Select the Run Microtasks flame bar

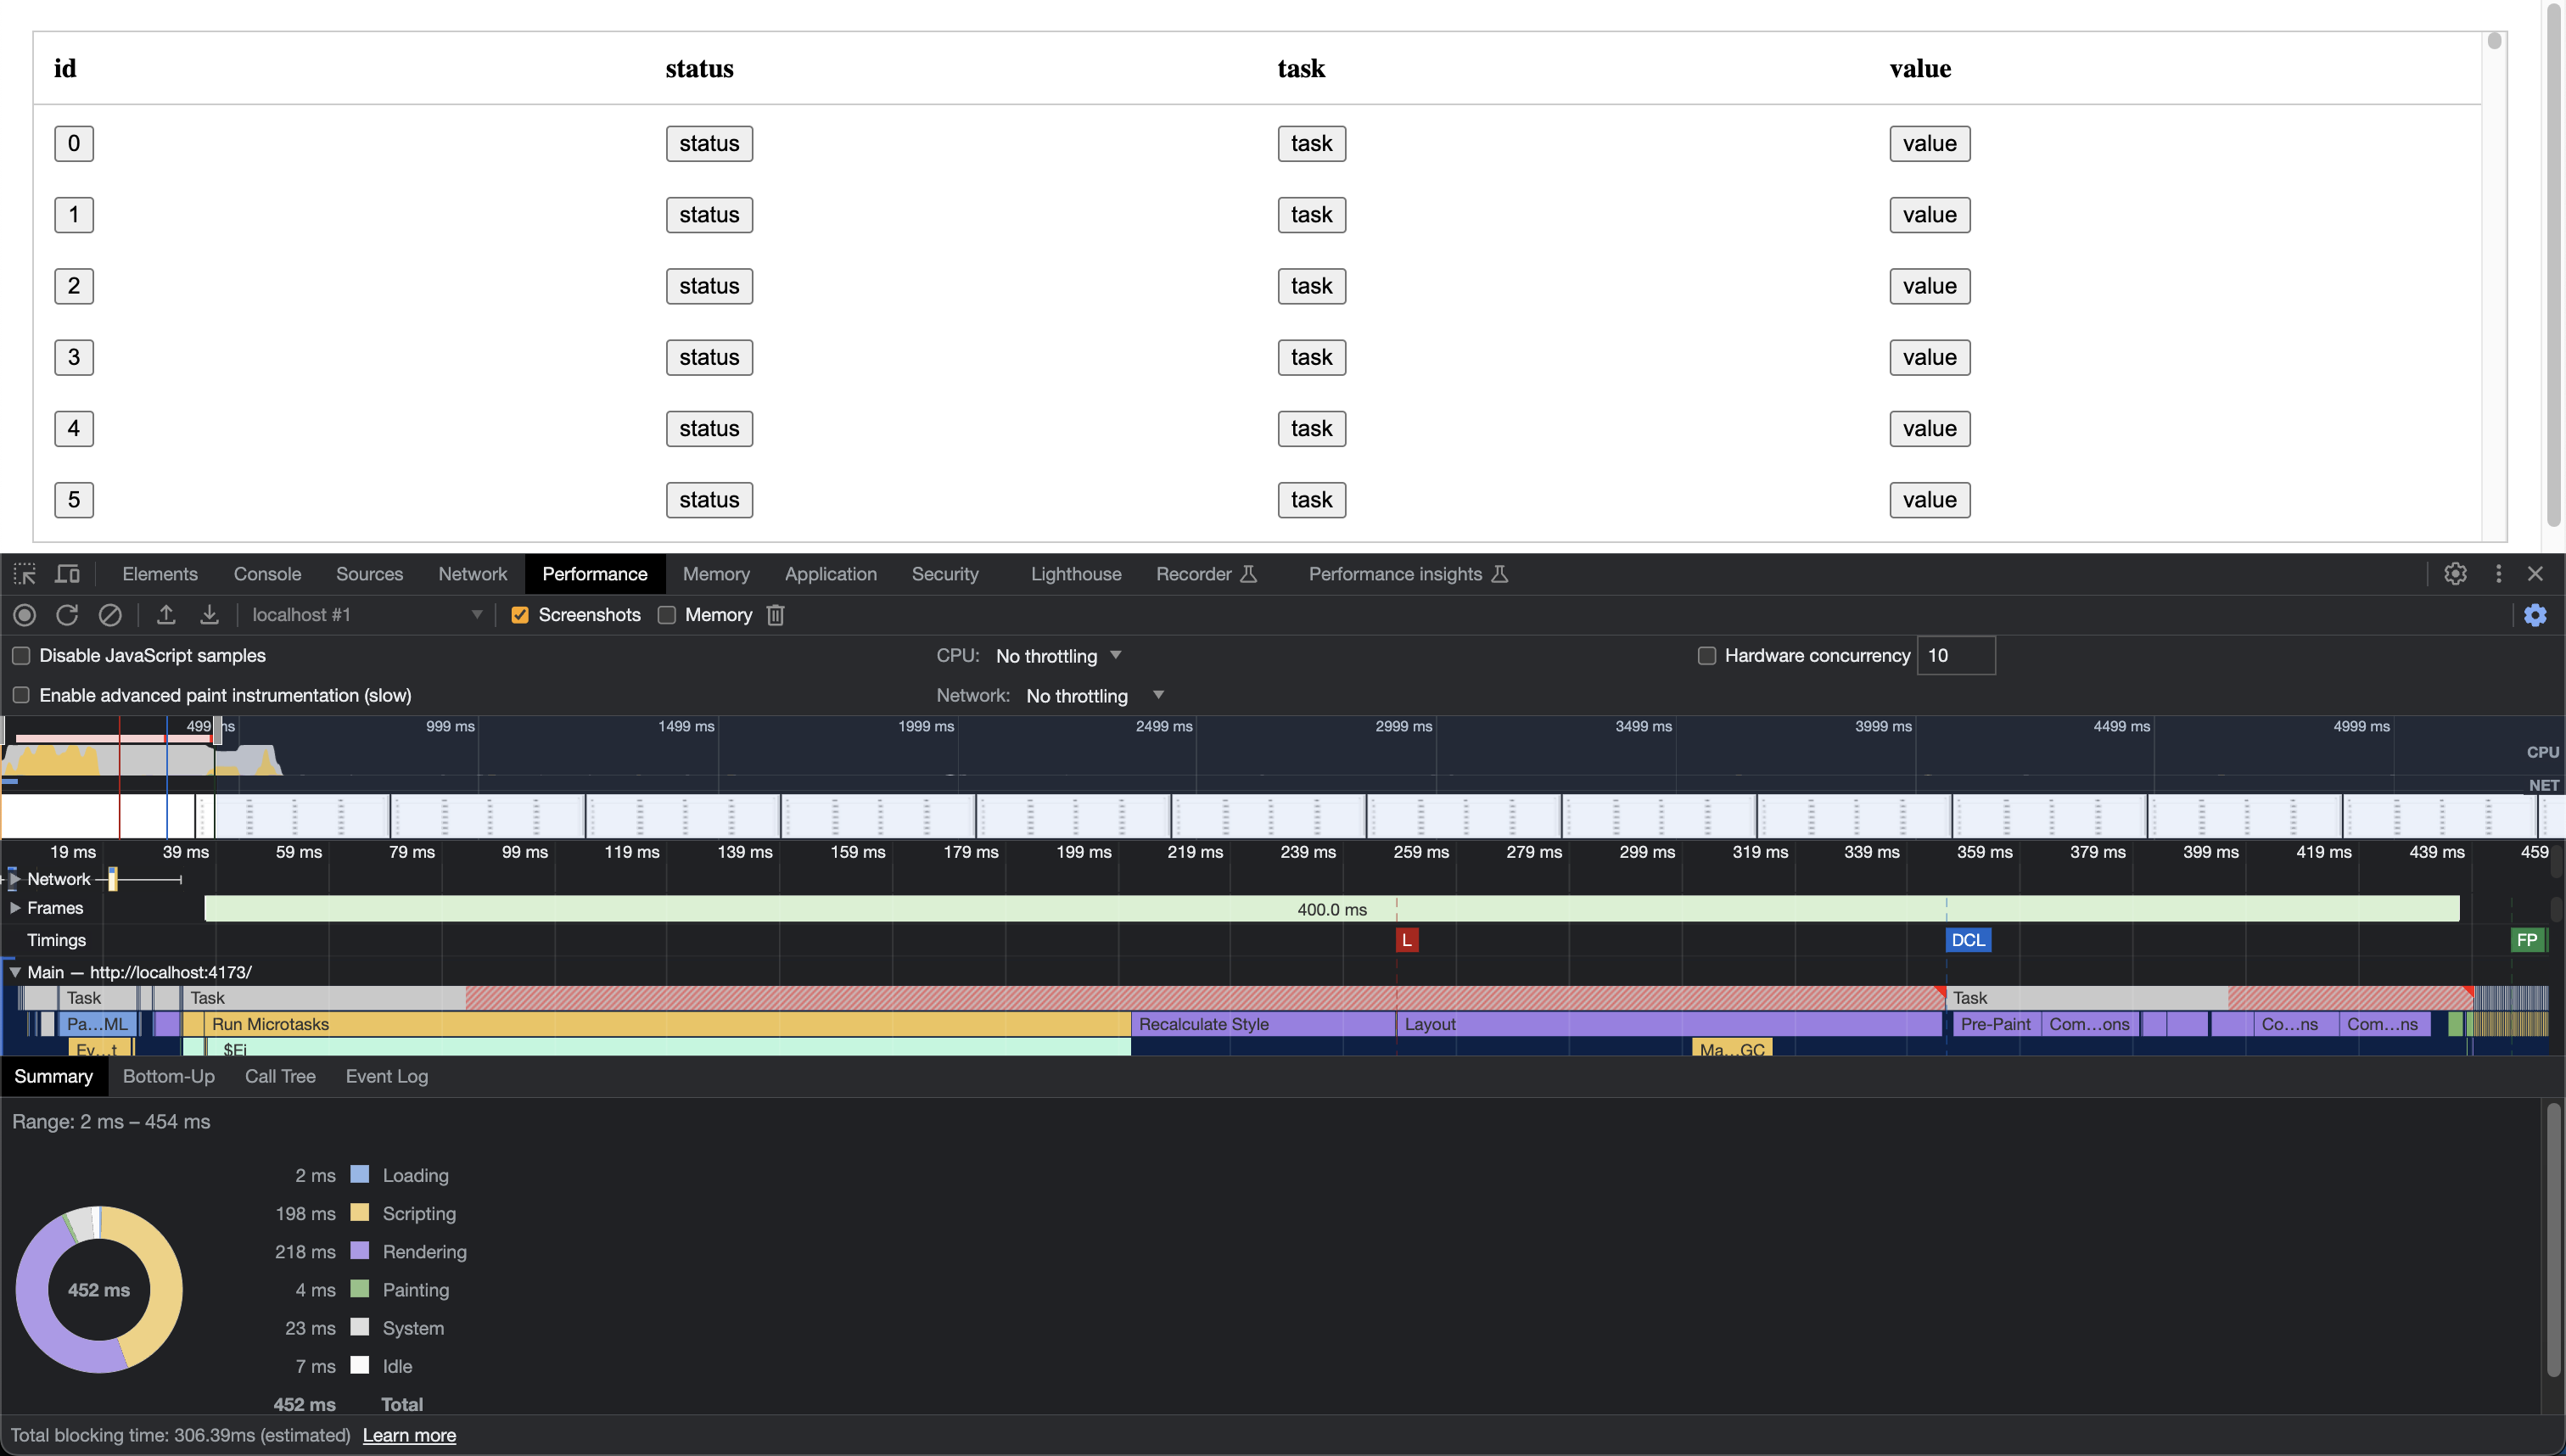[x=667, y=1024]
